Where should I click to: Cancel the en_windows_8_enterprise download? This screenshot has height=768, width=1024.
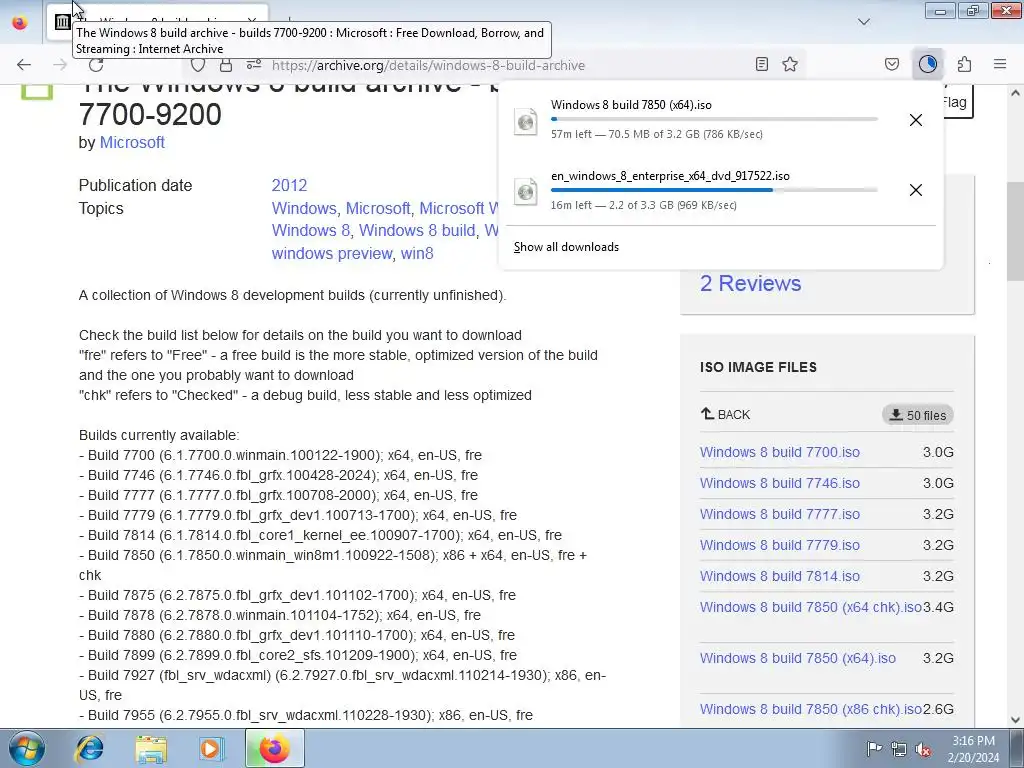916,190
